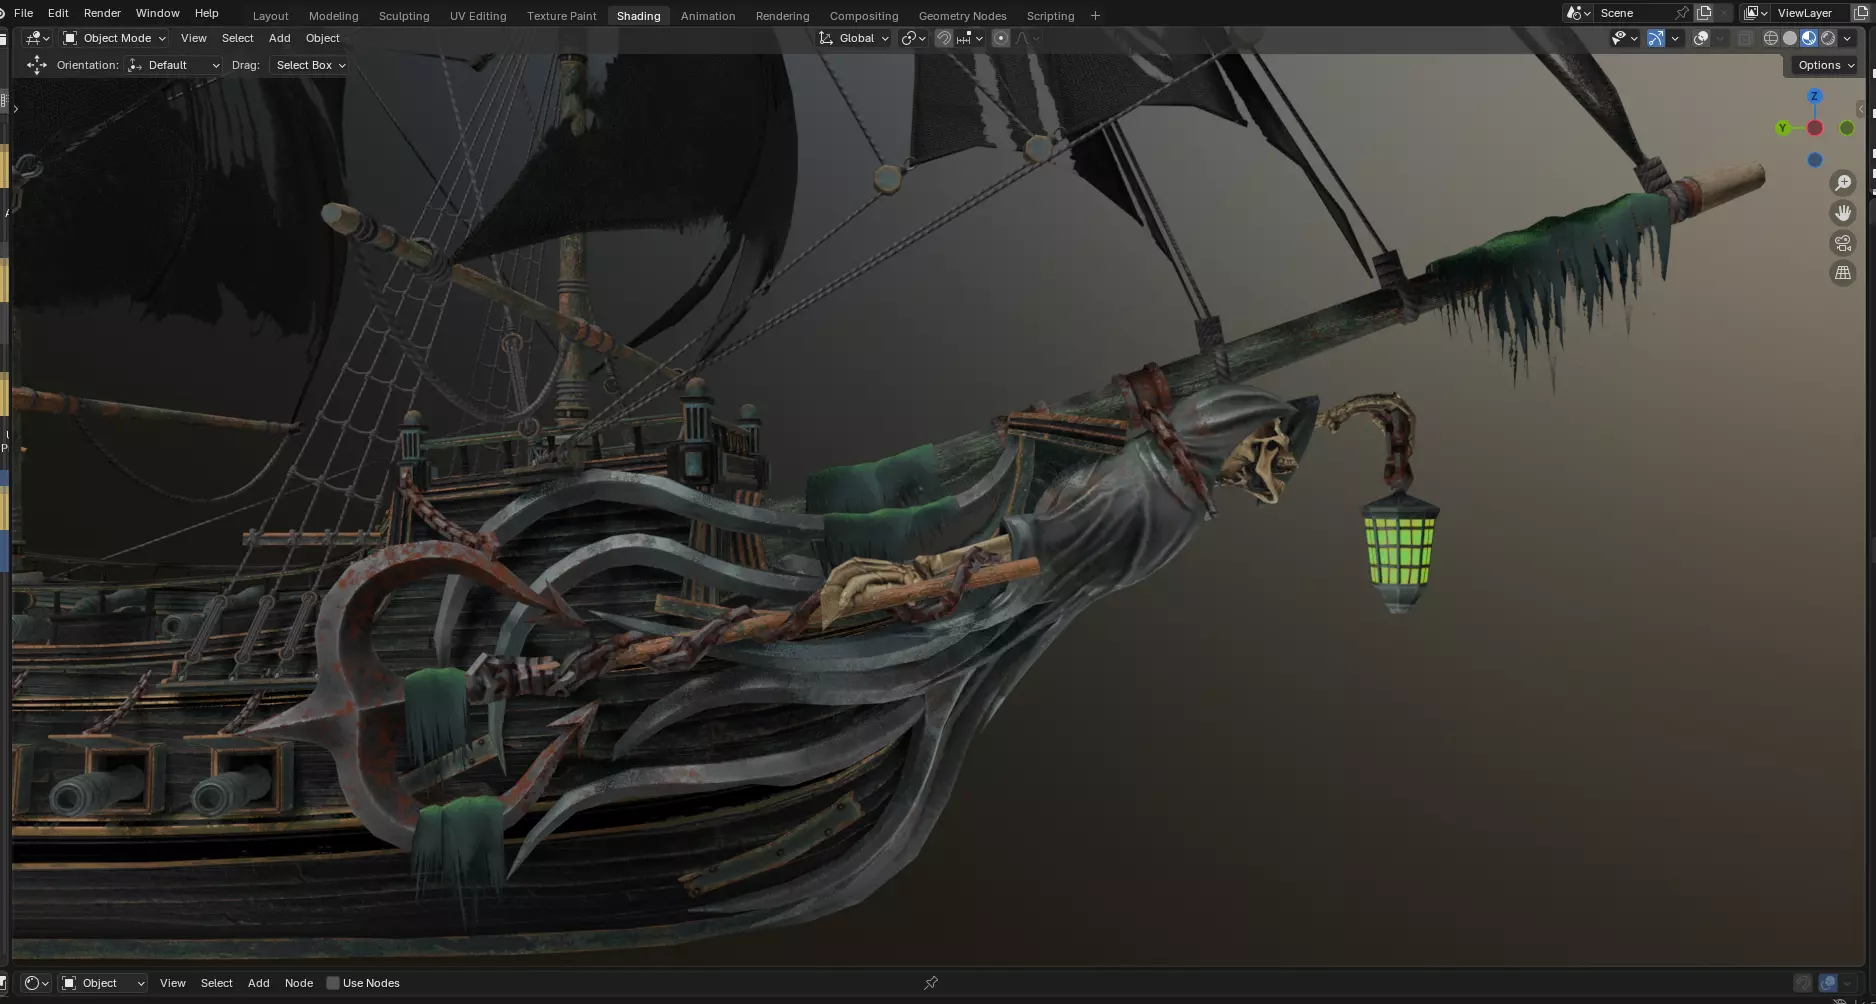
Task: Open the 3D viewport Add menu
Action: click(x=279, y=38)
